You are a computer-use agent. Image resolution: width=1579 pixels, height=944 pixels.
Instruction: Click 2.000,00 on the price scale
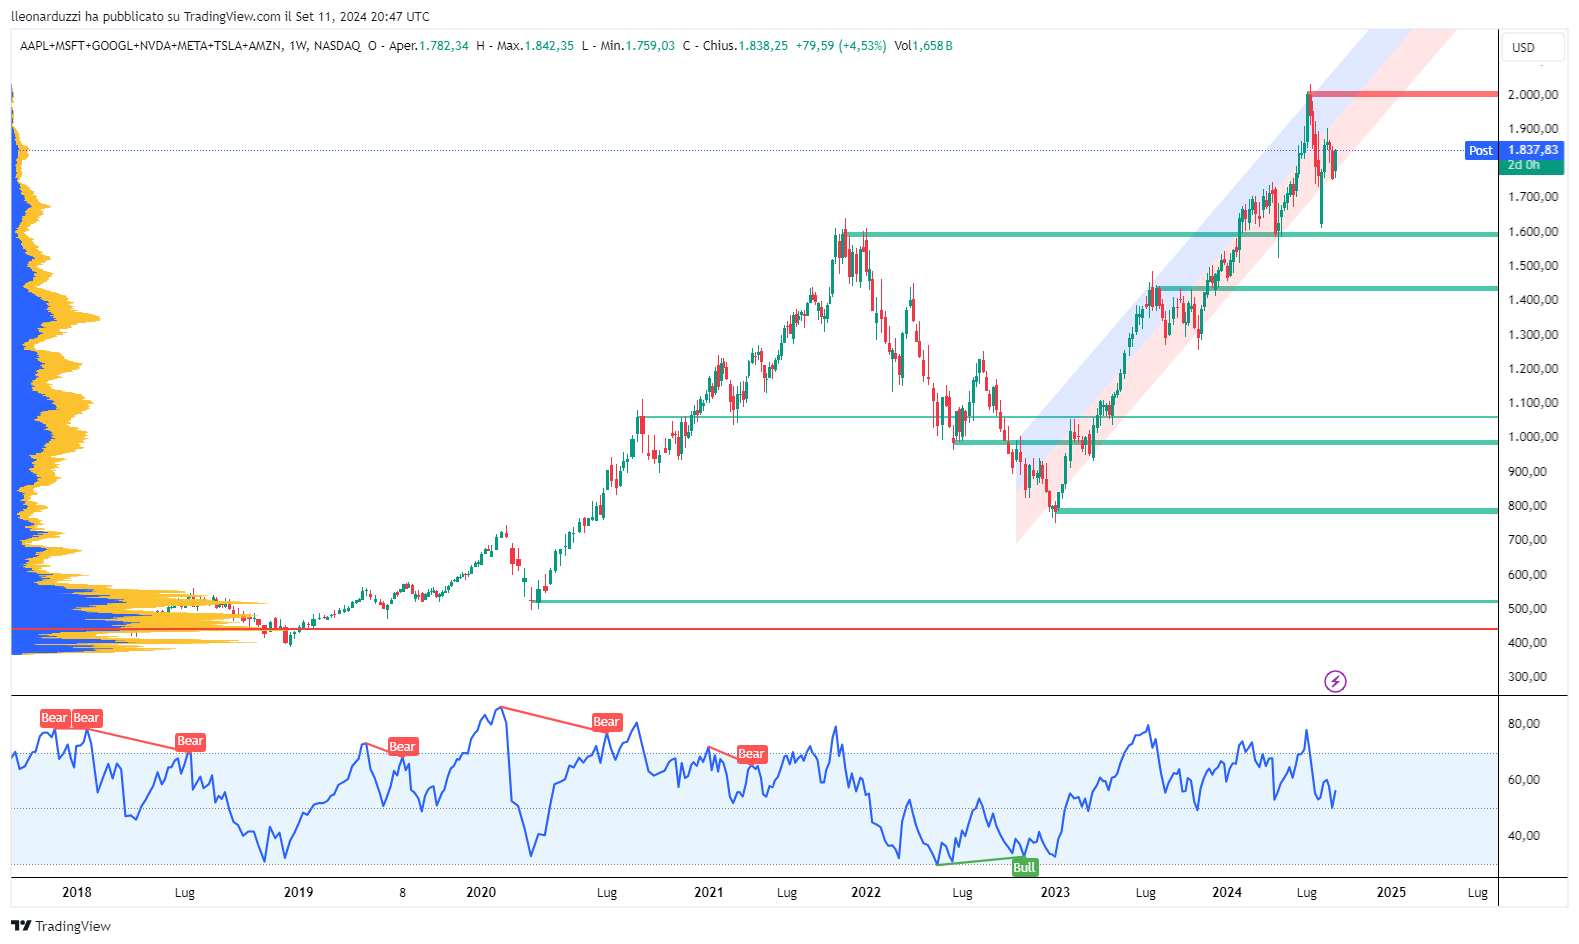coord(1533,95)
